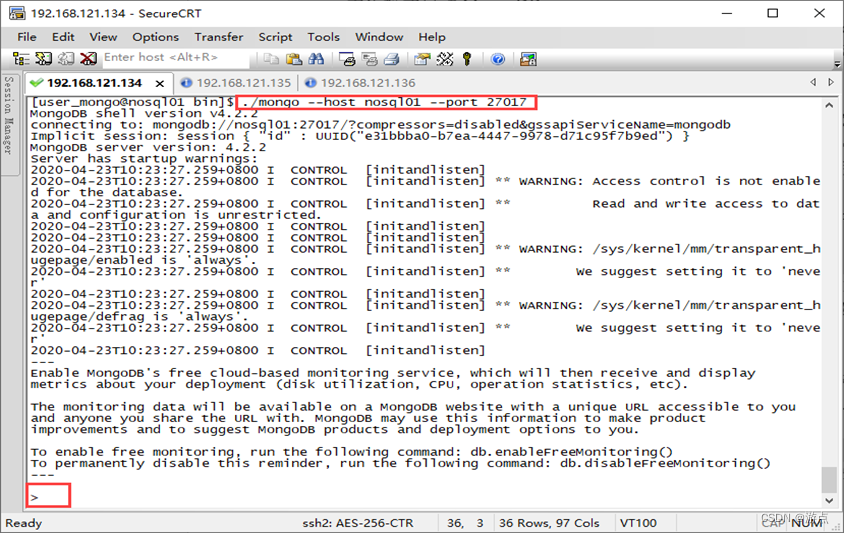Click the vertical scrollbar thumb
The width and height of the screenshot is (844, 533).
pos(829,479)
